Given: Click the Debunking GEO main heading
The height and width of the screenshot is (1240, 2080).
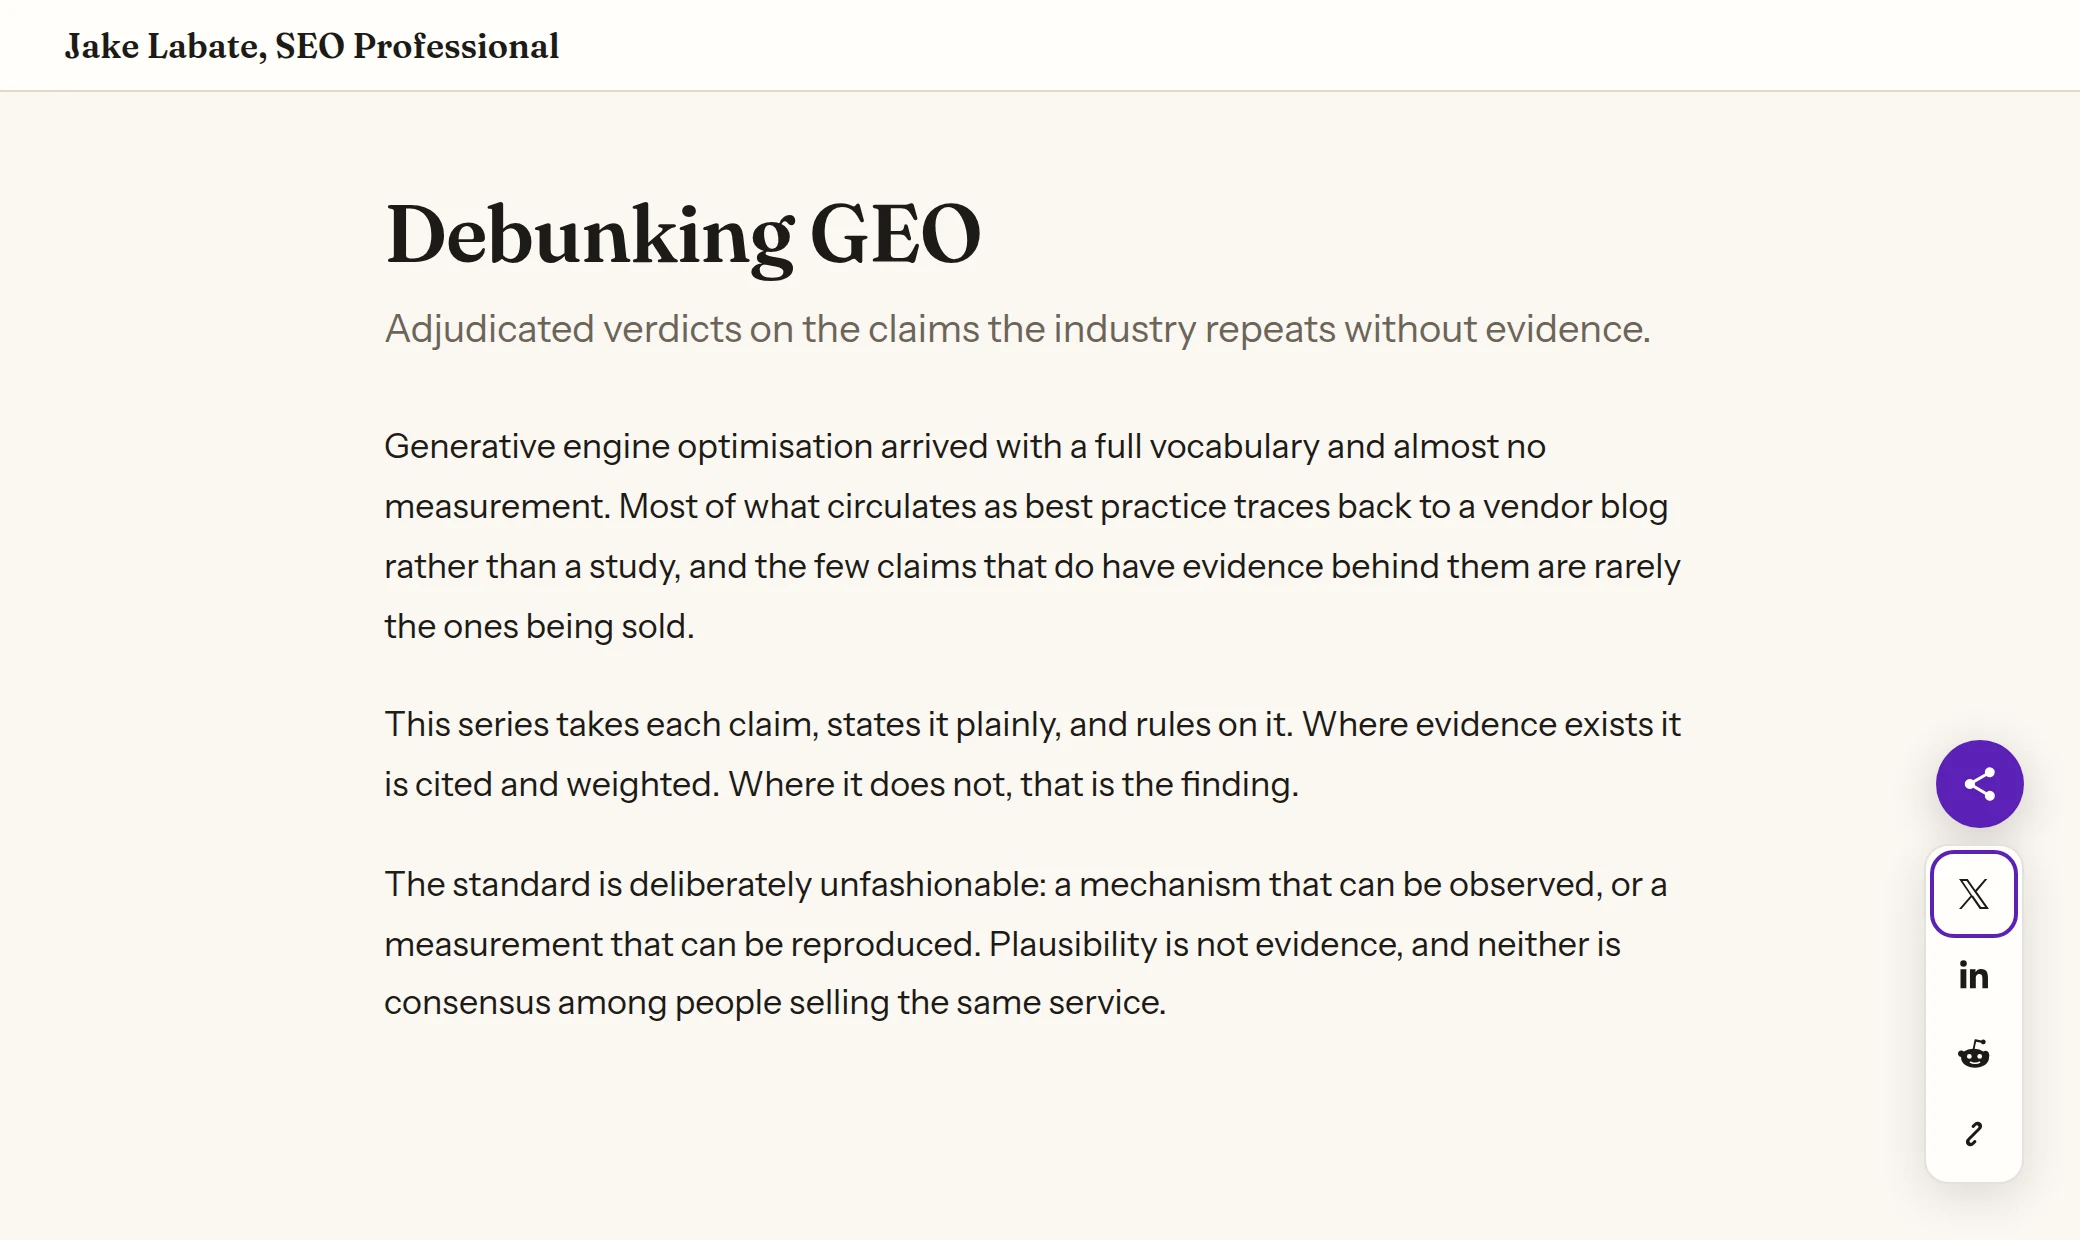Looking at the screenshot, I should (x=683, y=235).
